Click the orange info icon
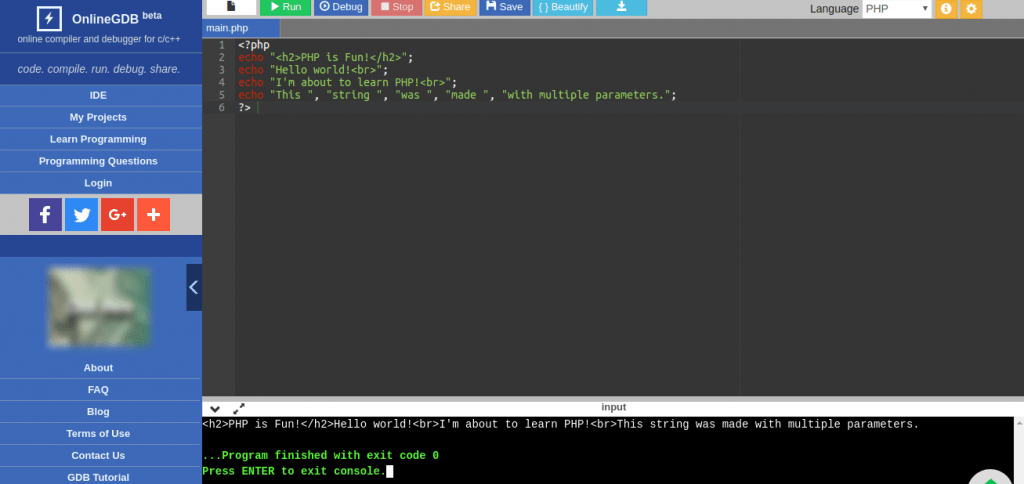Screen dimensions: 1024x484 945,8
